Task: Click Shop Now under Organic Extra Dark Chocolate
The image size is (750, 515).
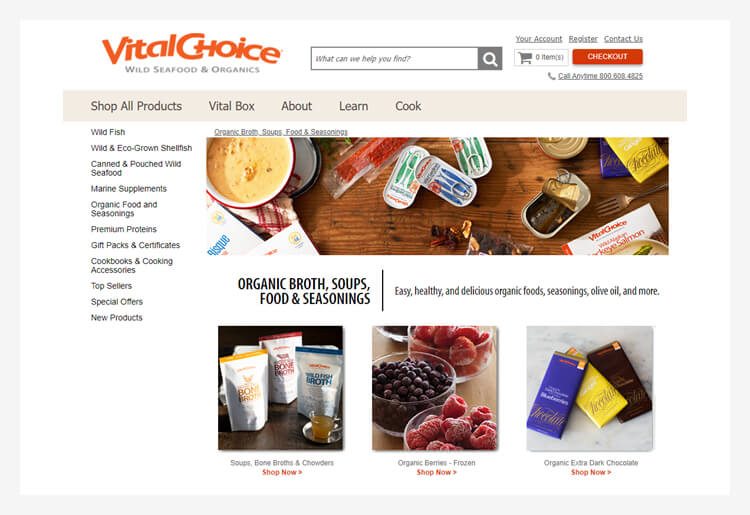Action: 591,472
